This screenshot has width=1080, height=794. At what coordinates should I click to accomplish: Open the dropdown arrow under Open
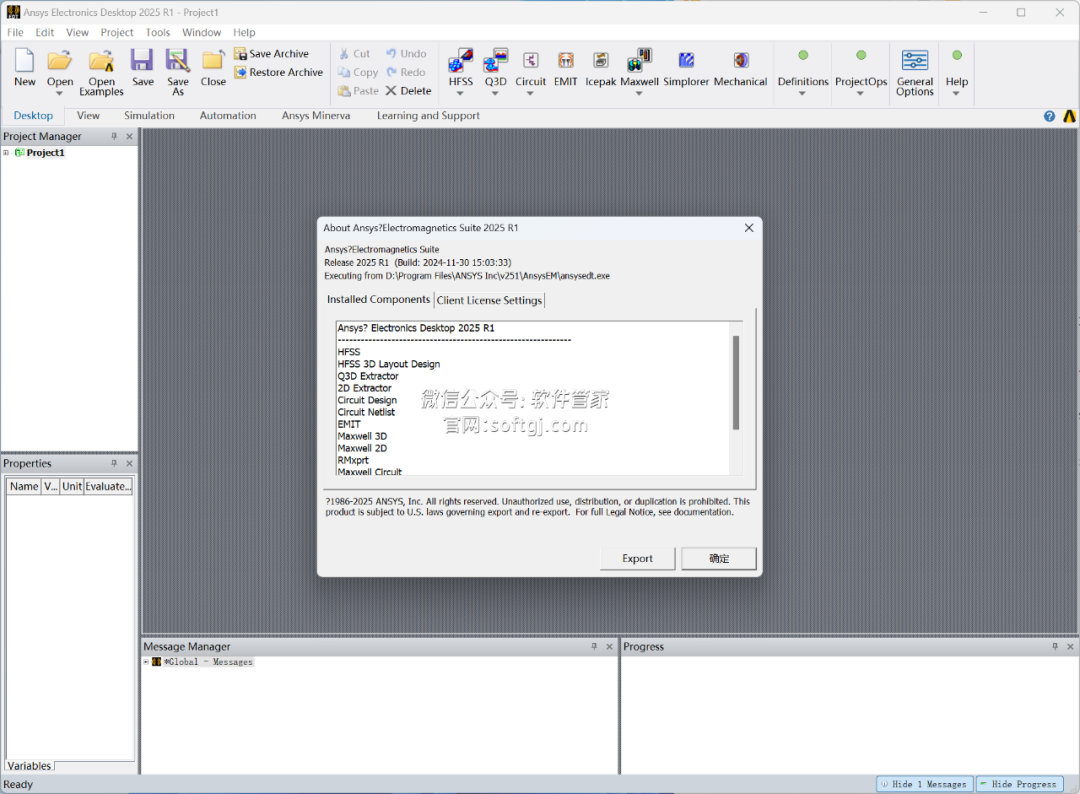point(60,94)
